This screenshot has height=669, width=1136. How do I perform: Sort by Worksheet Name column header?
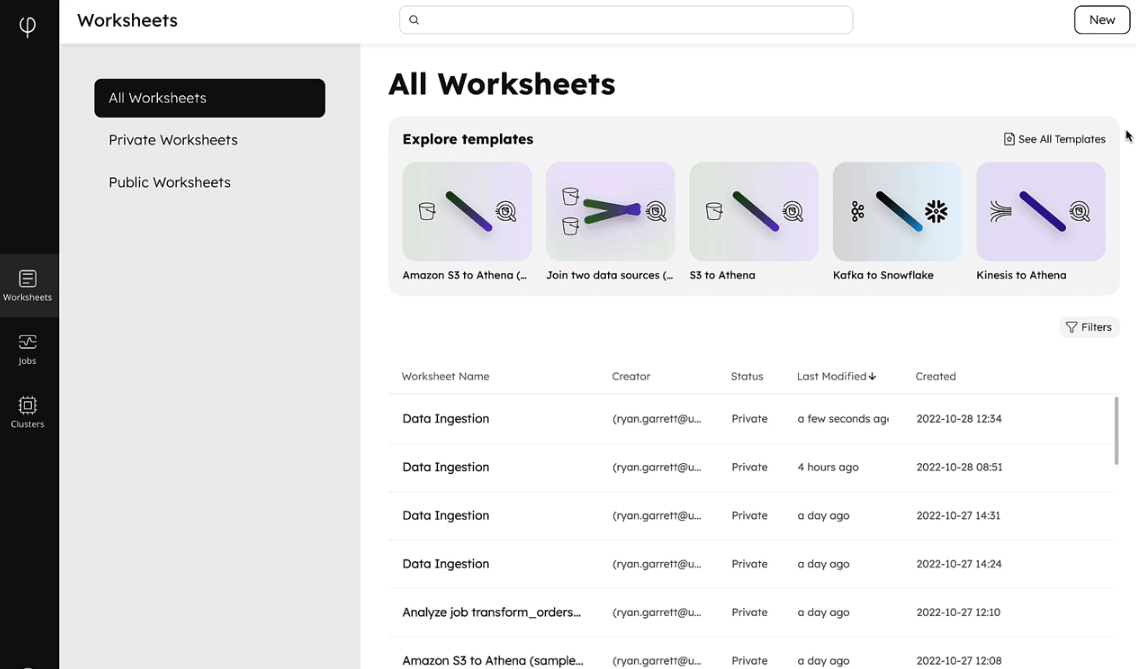(446, 376)
